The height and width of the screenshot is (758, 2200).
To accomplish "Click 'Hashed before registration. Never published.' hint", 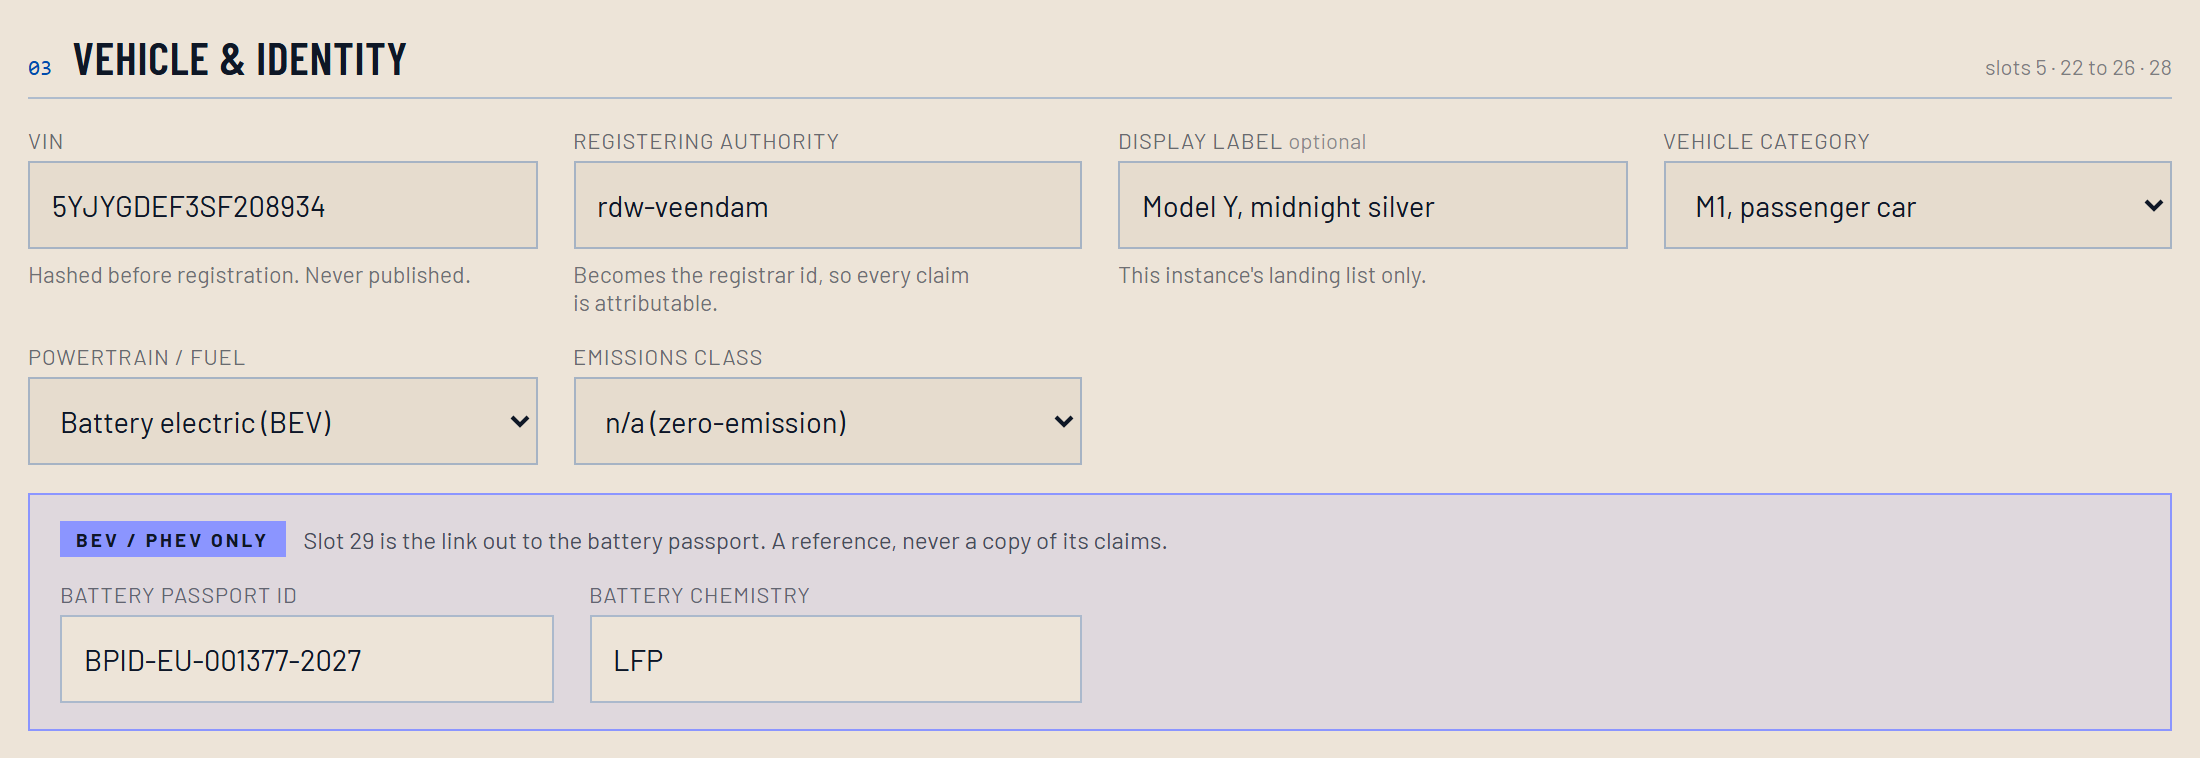I will 249,275.
